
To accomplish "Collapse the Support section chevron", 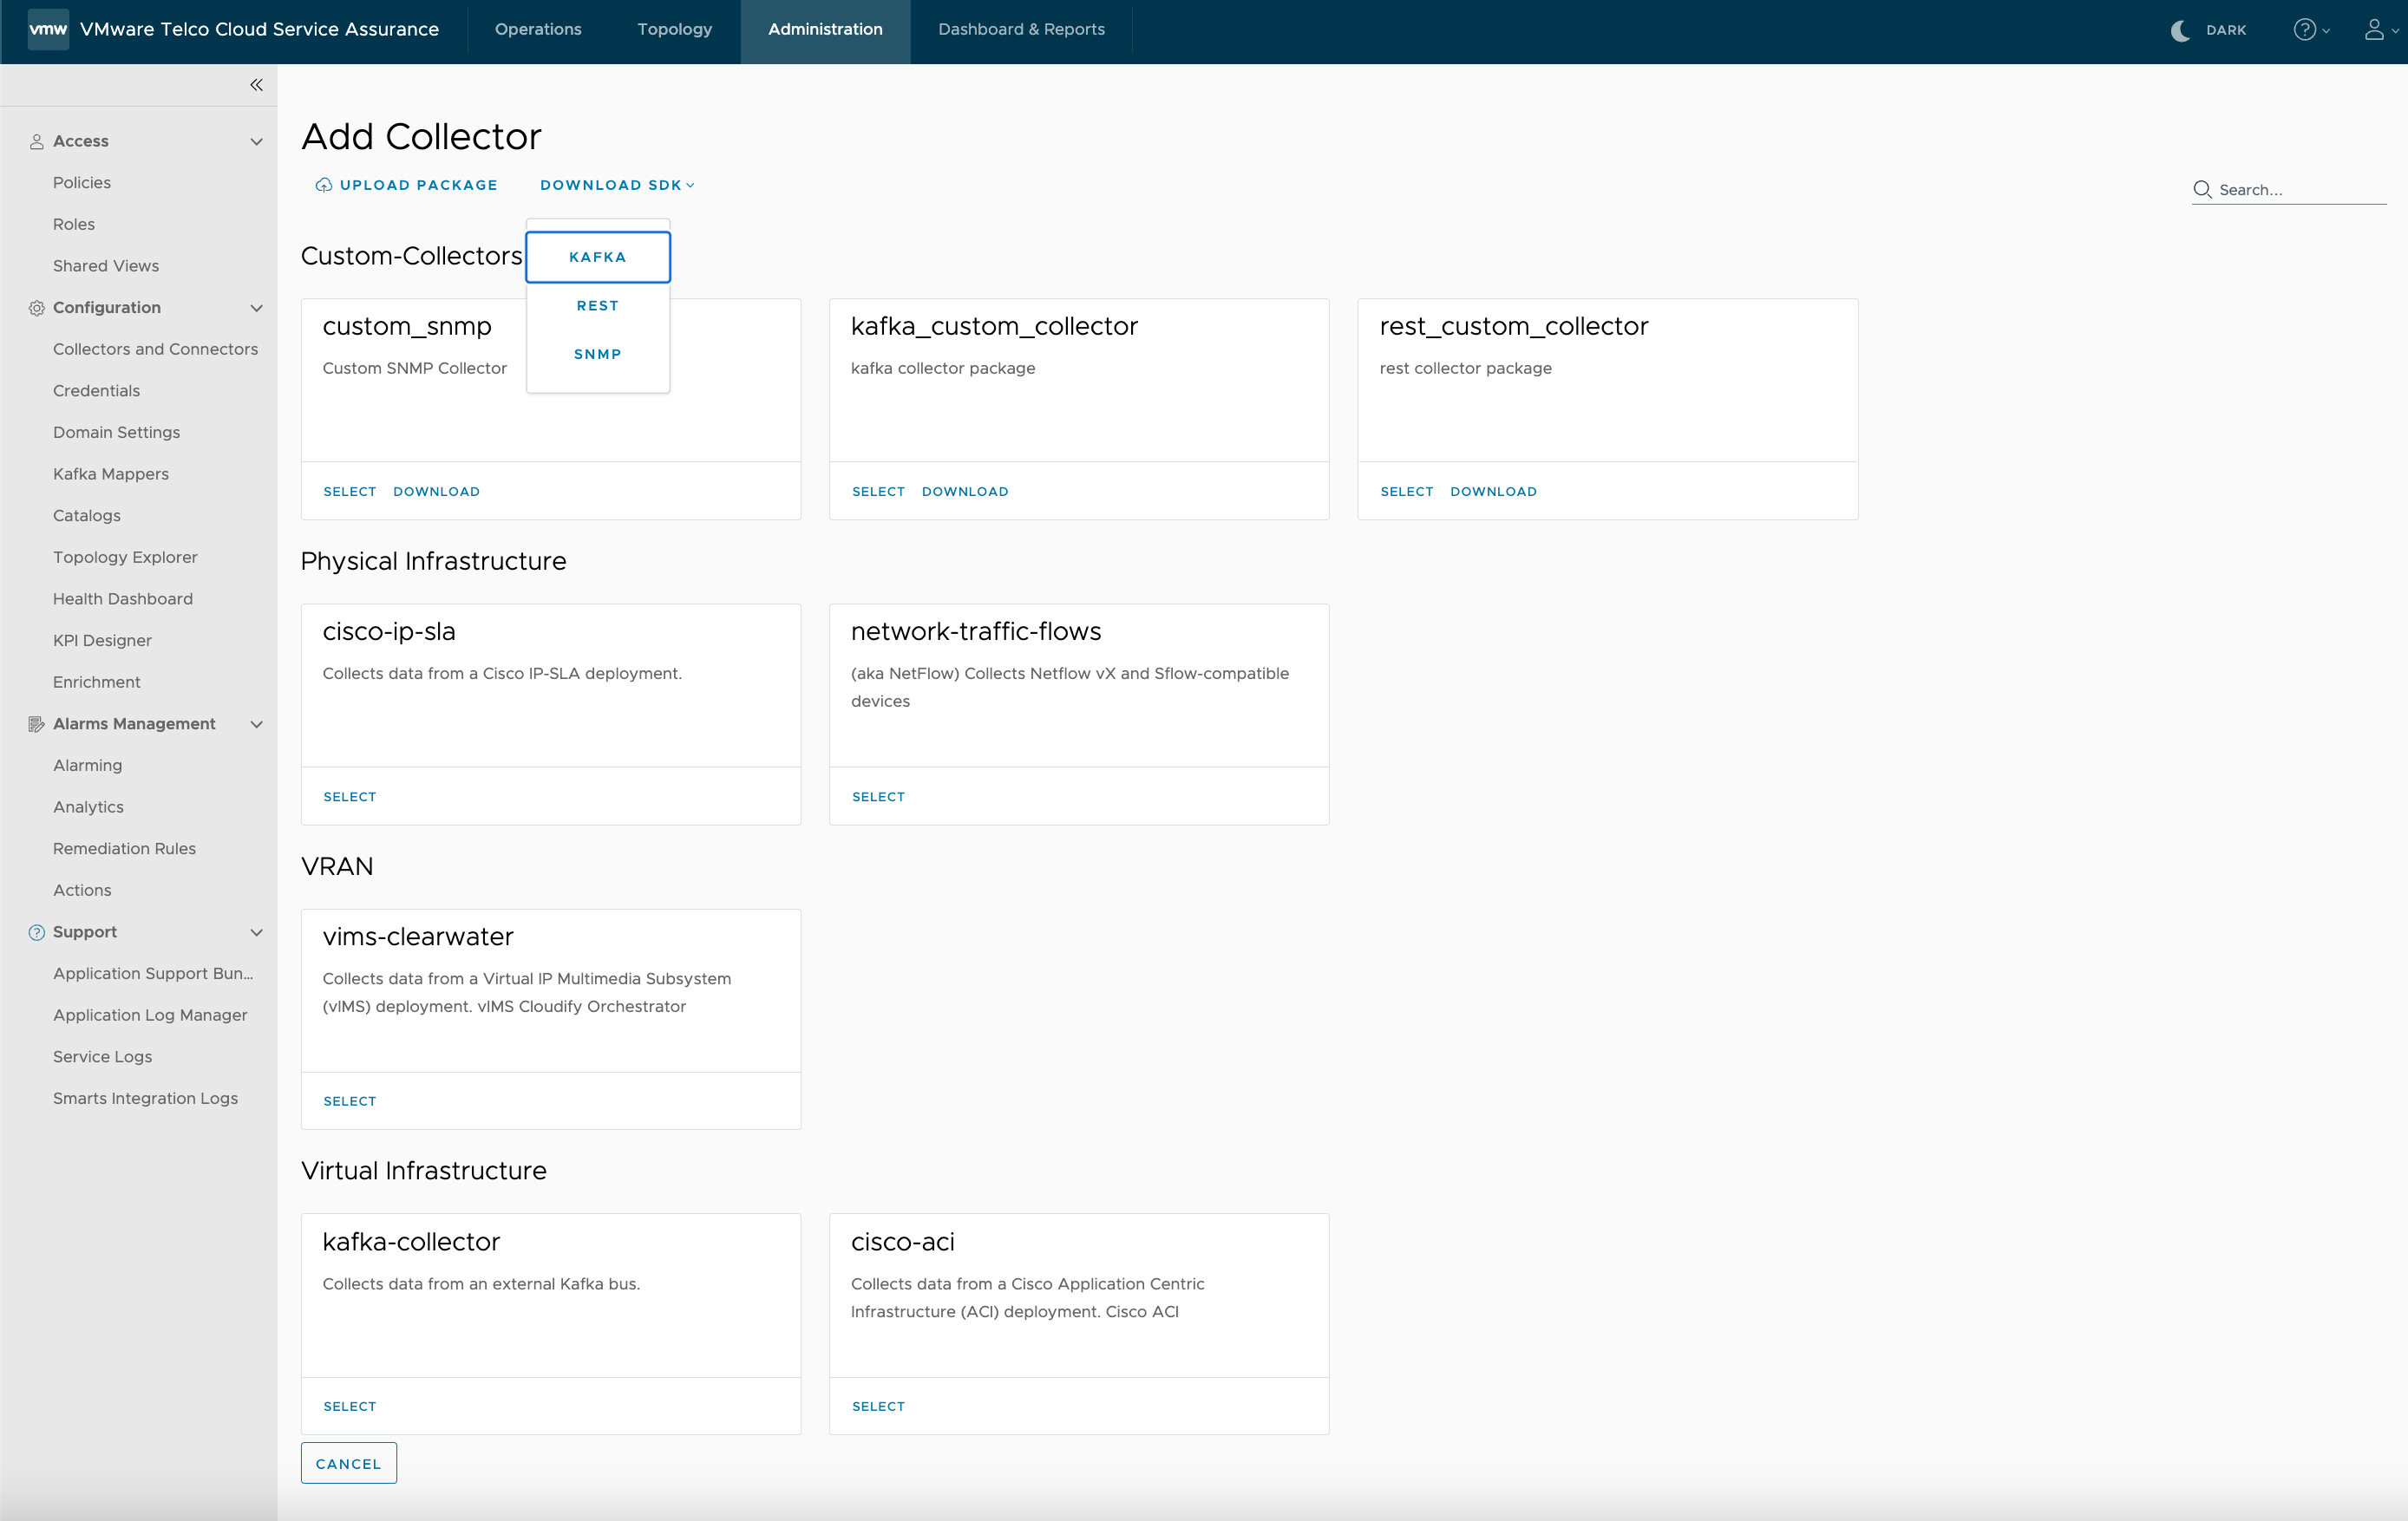I will 256,932.
